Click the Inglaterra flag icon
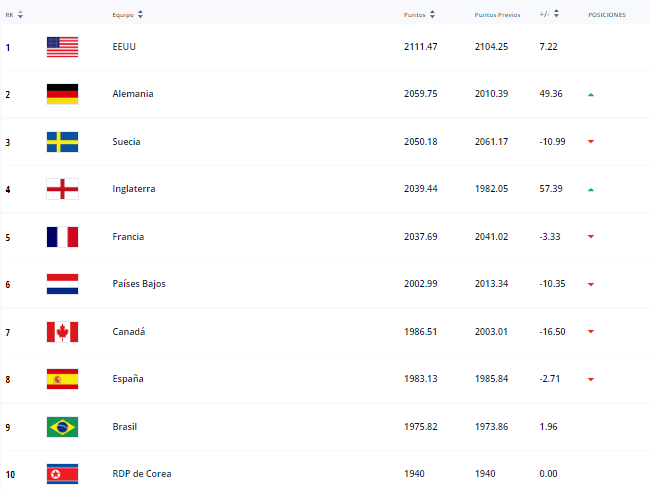 (62, 189)
